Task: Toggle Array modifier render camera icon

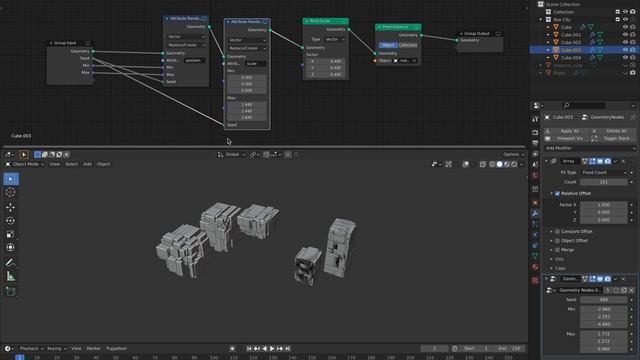Action: coord(608,162)
